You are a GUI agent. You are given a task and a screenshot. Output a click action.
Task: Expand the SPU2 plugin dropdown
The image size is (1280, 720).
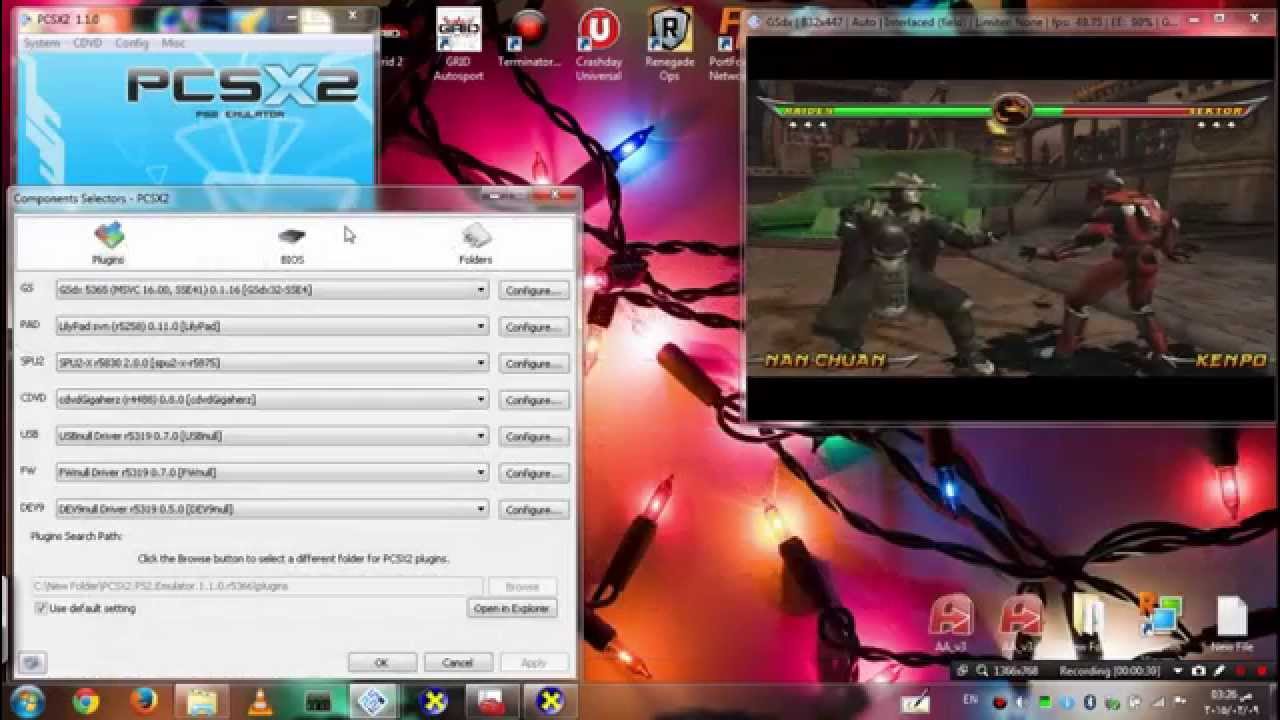481,363
